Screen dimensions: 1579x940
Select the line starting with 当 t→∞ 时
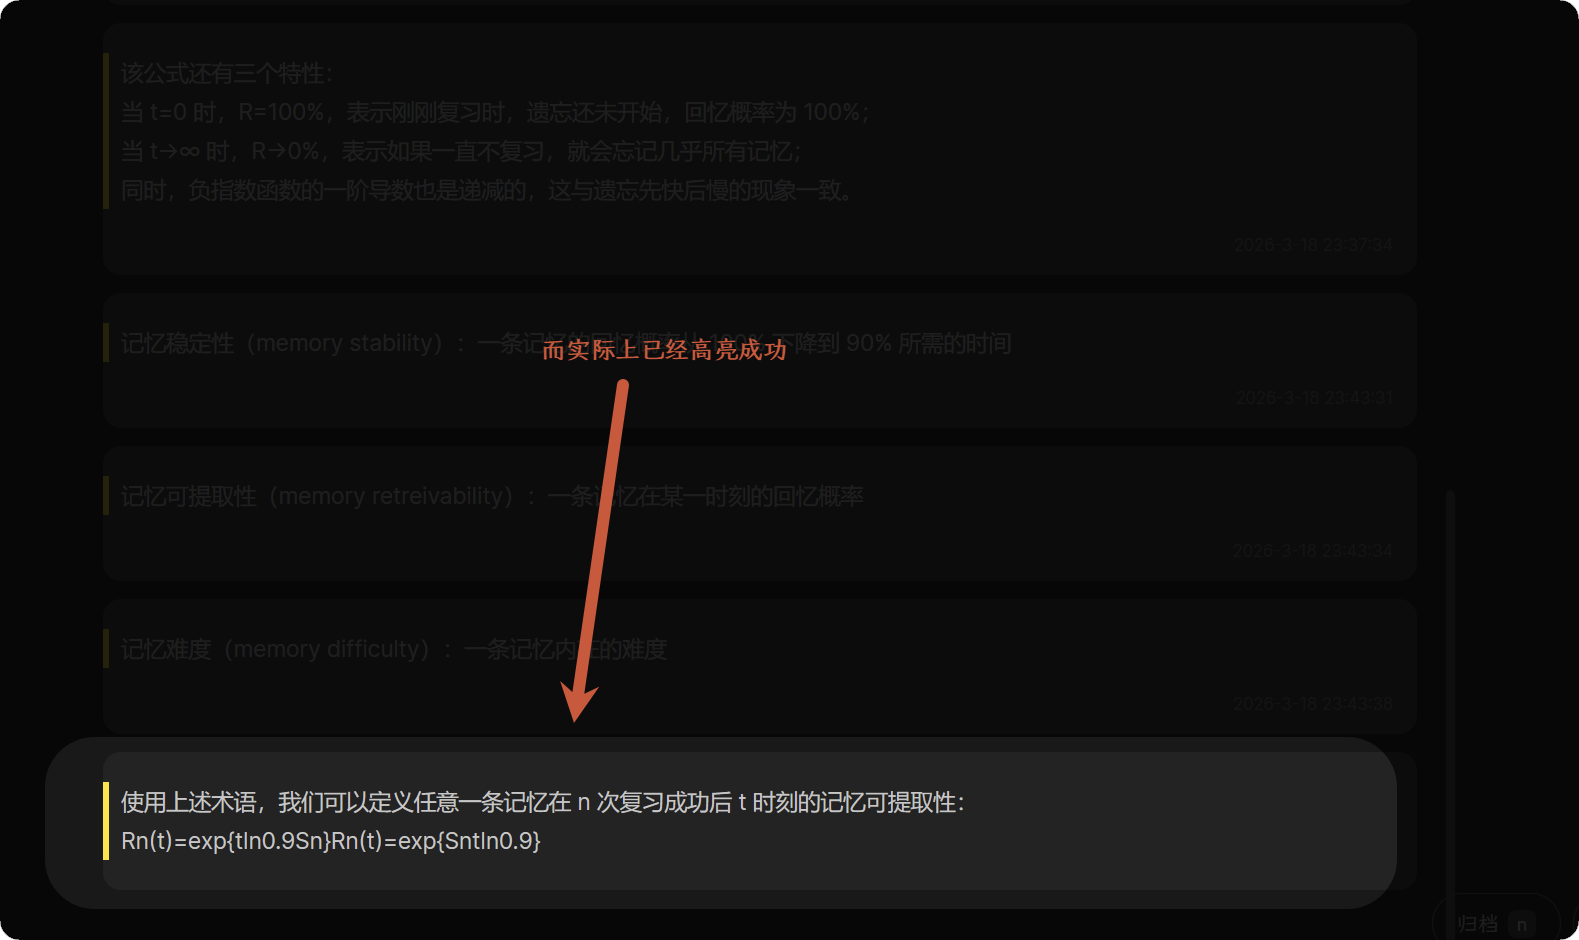coord(460,151)
